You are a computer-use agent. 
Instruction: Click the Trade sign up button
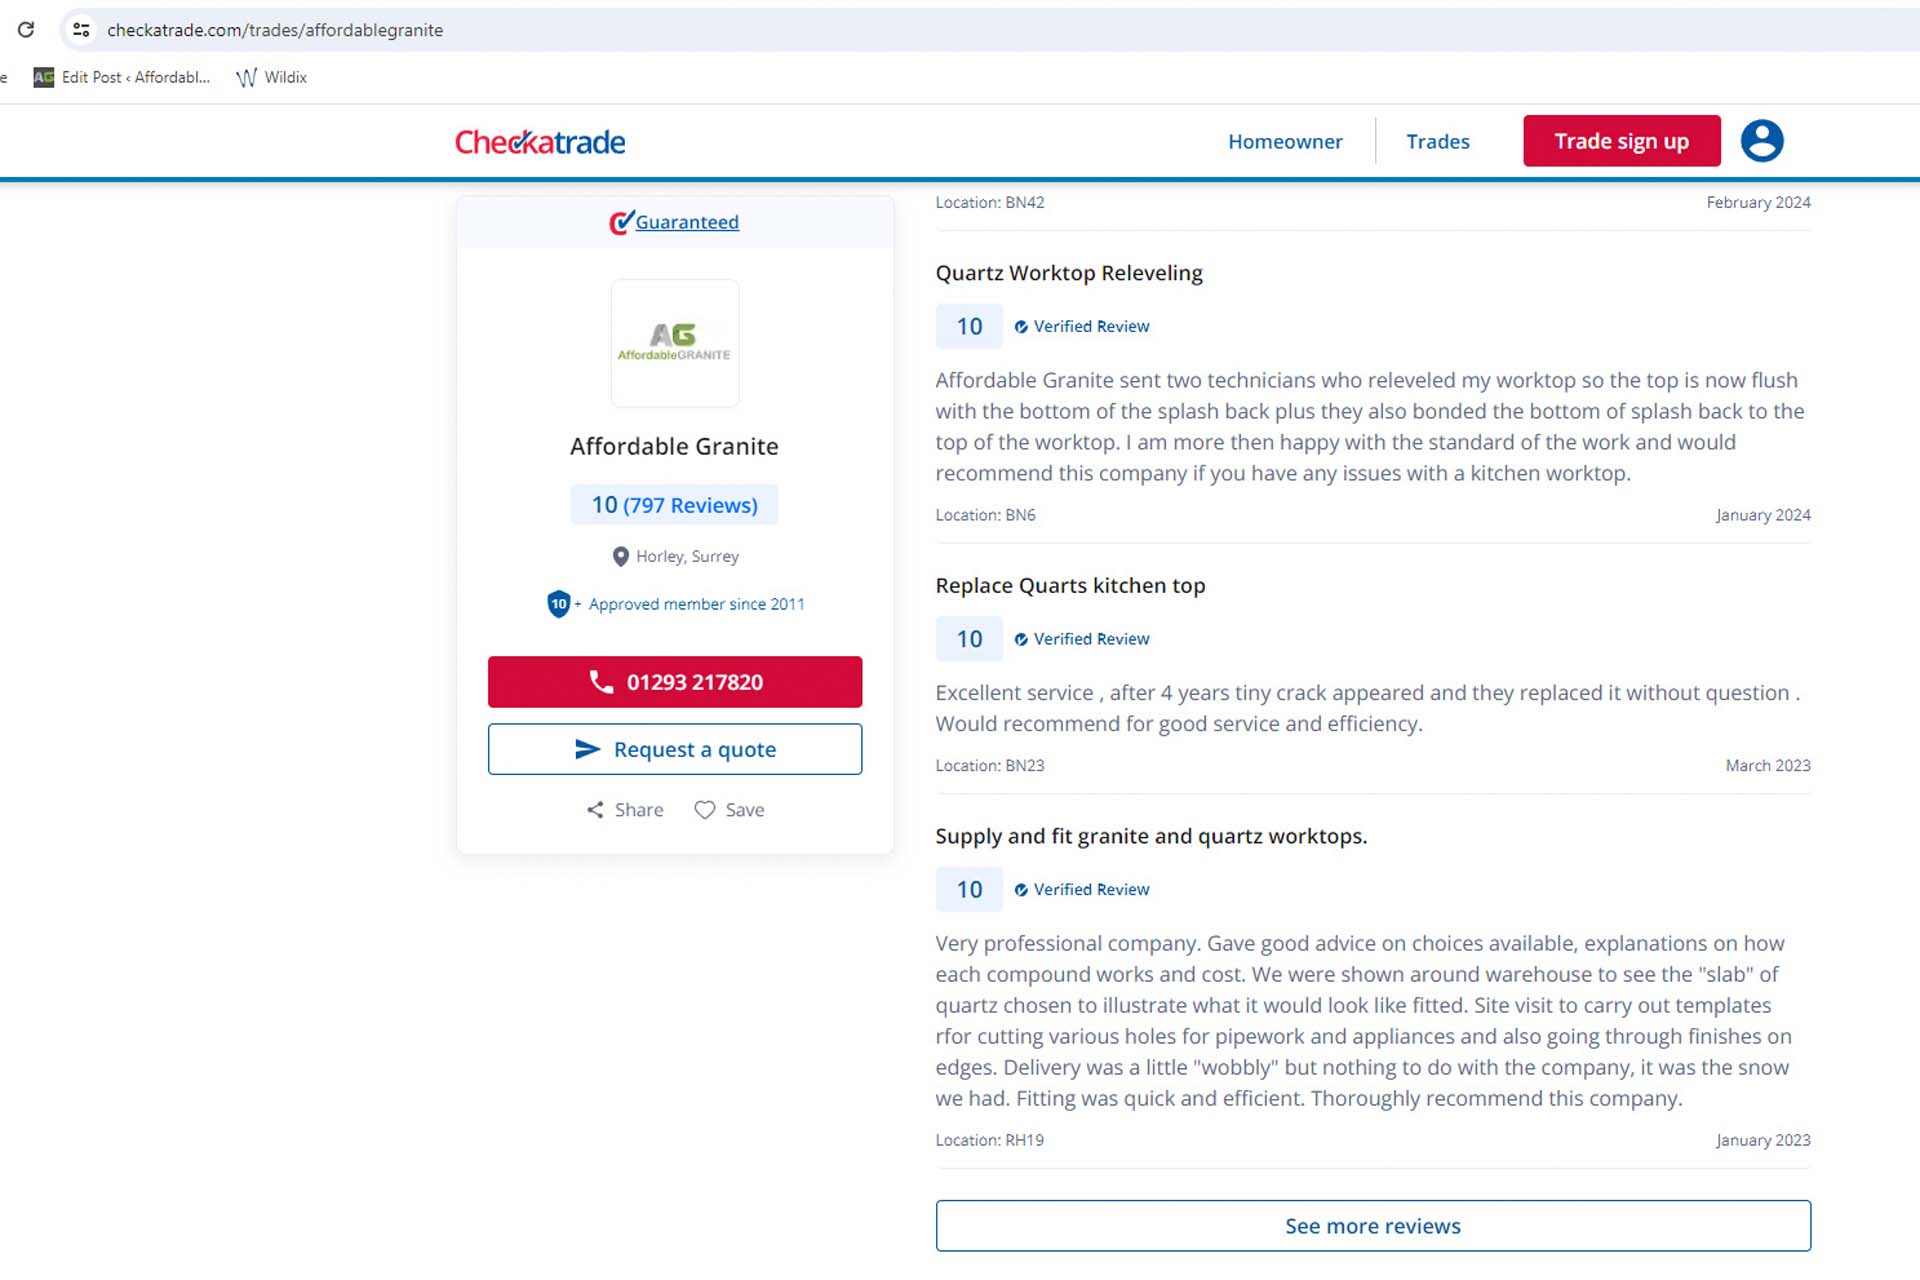pos(1622,141)
